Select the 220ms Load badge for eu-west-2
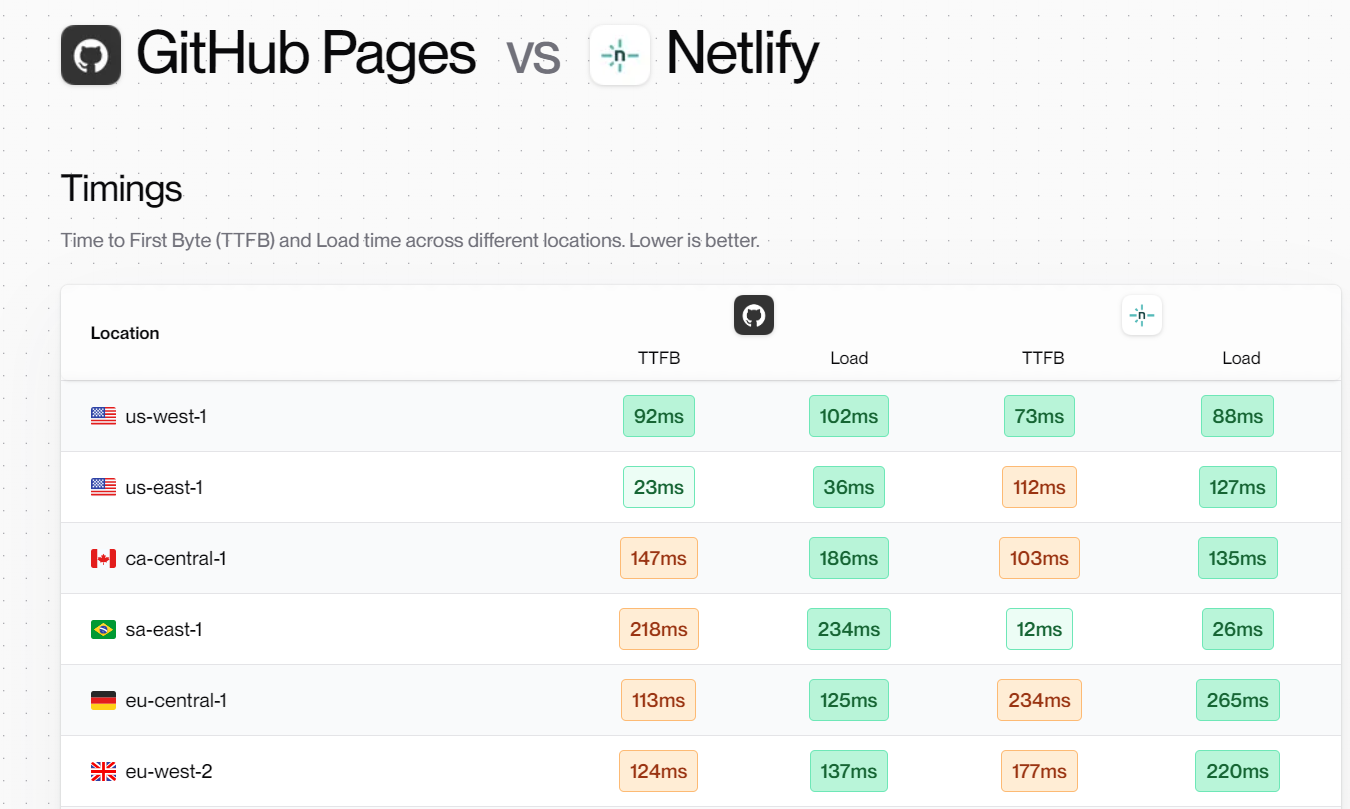Image resolution: width=1350 pixels, height=809 pixels. [1237, 772]
